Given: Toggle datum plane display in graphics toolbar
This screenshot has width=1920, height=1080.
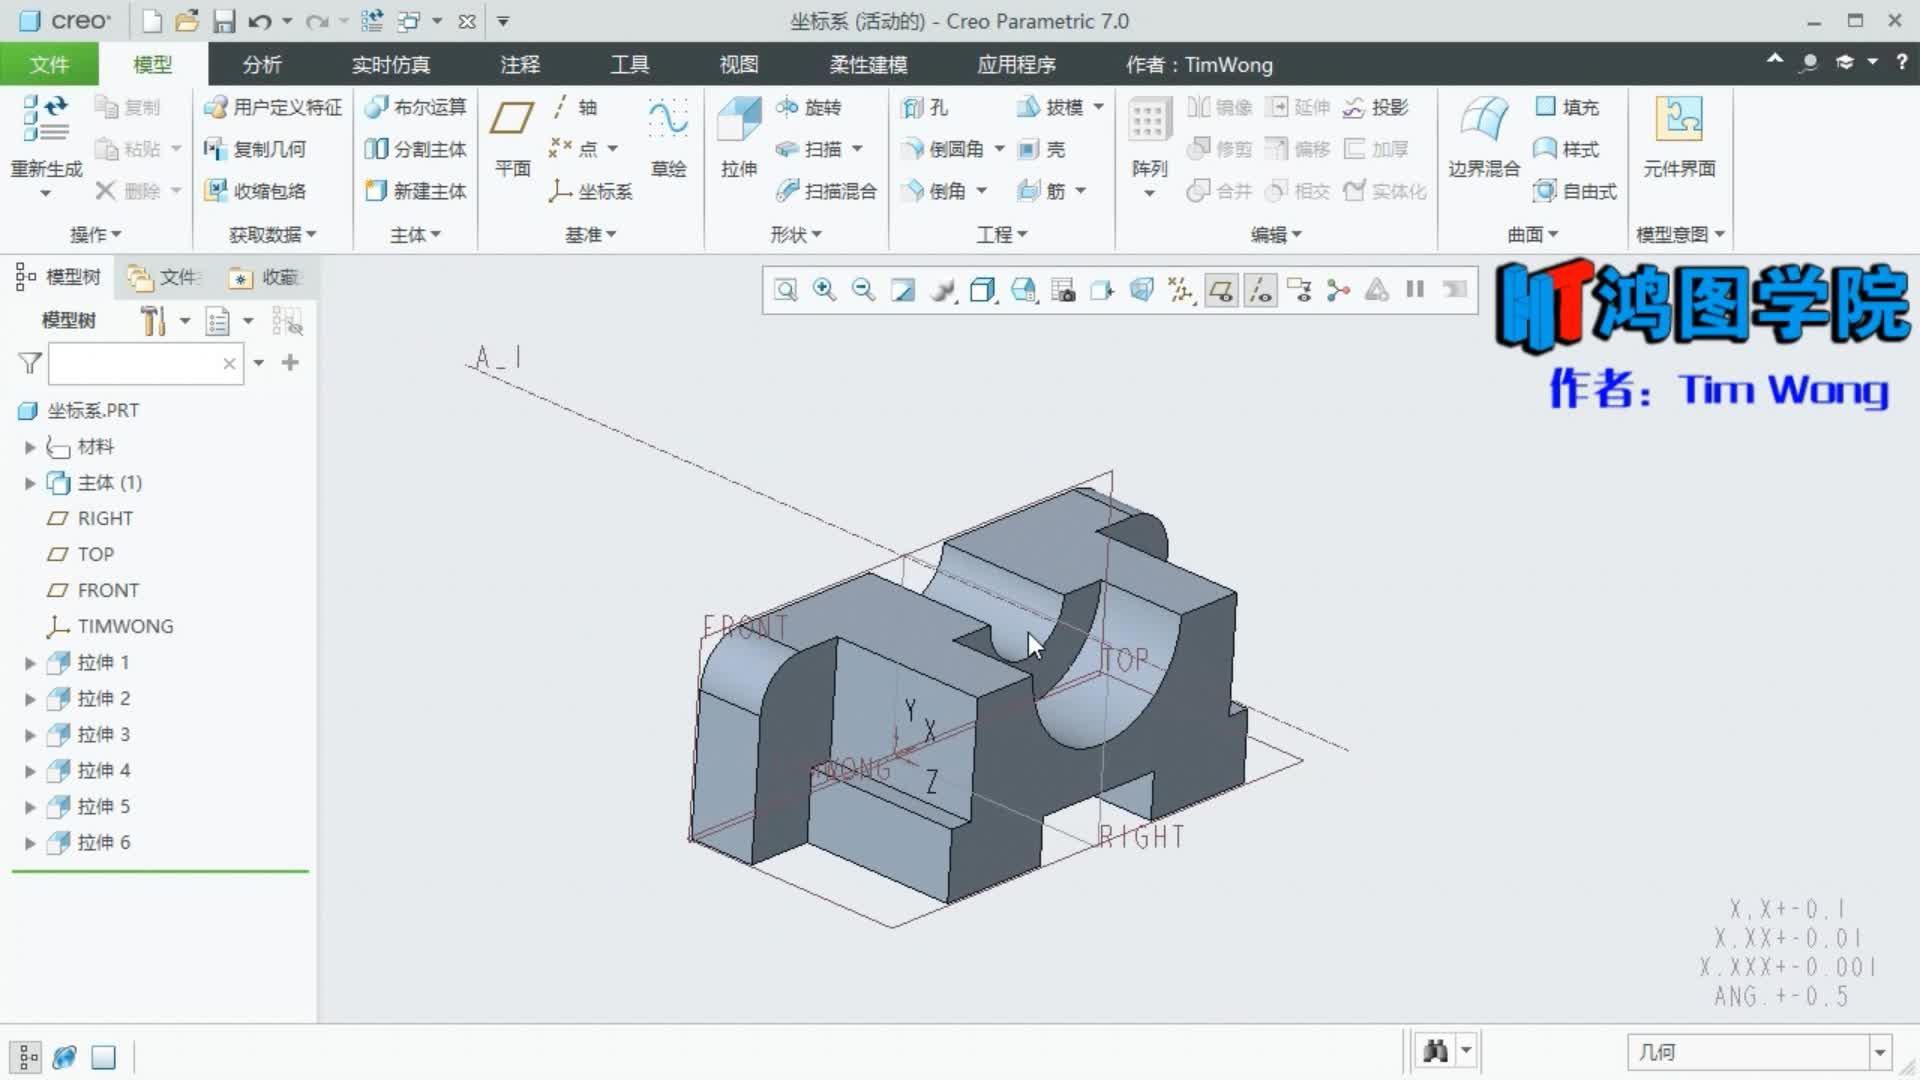Looking at the screenshot, I should (1221, 291).
